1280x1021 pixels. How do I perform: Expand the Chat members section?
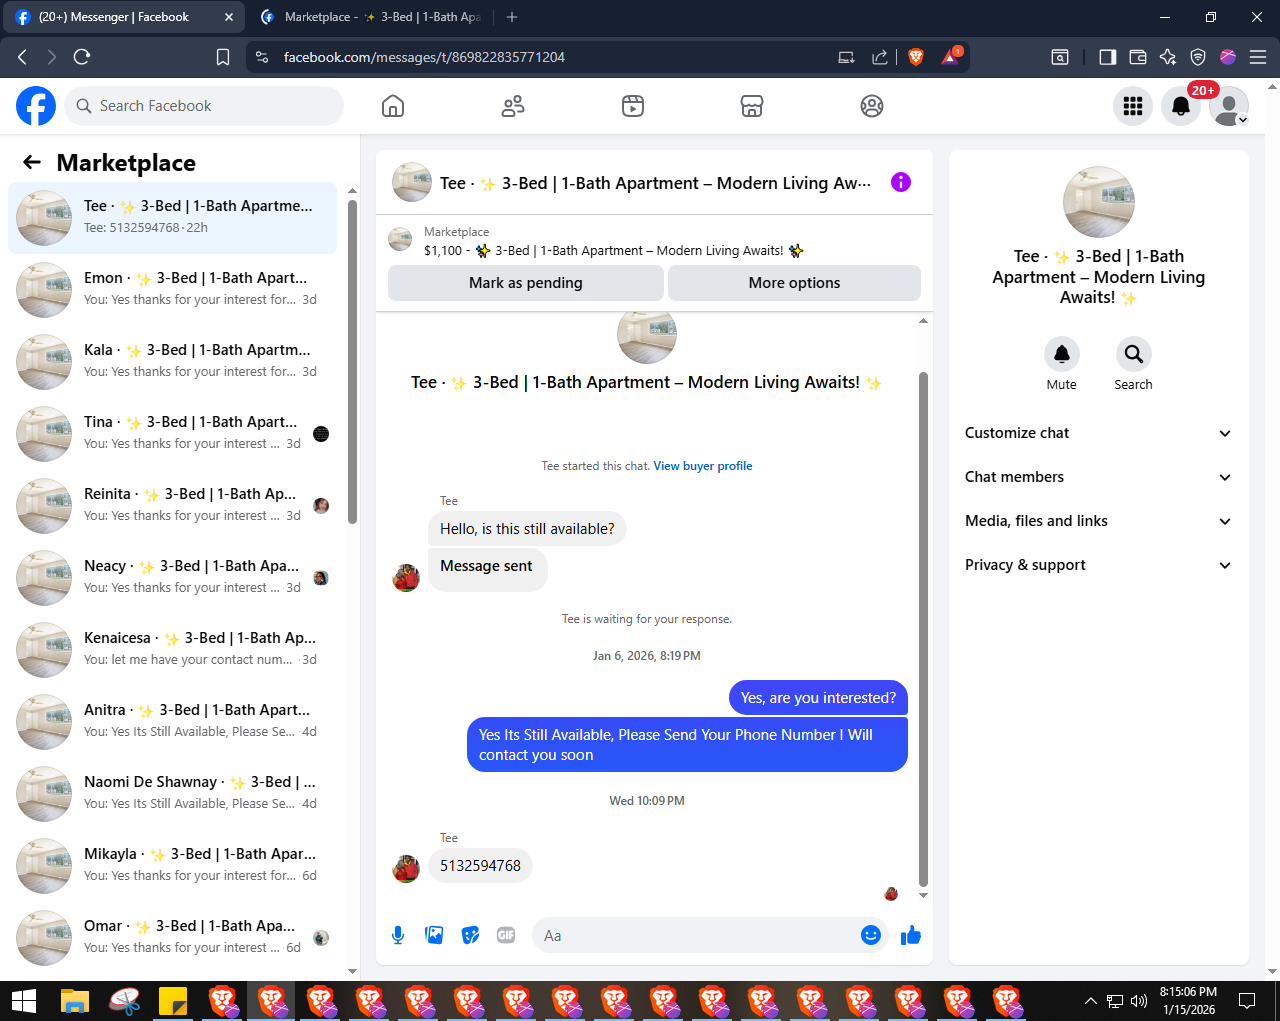1098,477
